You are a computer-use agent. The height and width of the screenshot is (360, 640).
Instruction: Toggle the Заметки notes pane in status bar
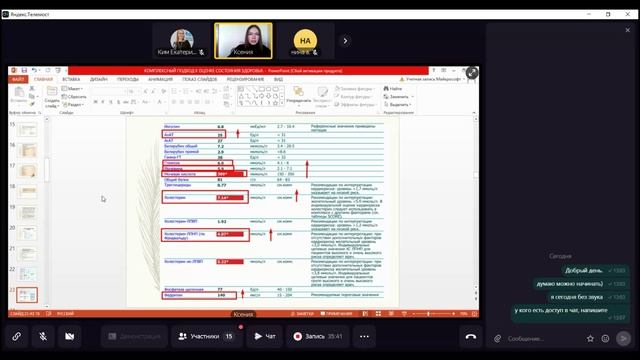pyautogui.click(x=302, y=313)
